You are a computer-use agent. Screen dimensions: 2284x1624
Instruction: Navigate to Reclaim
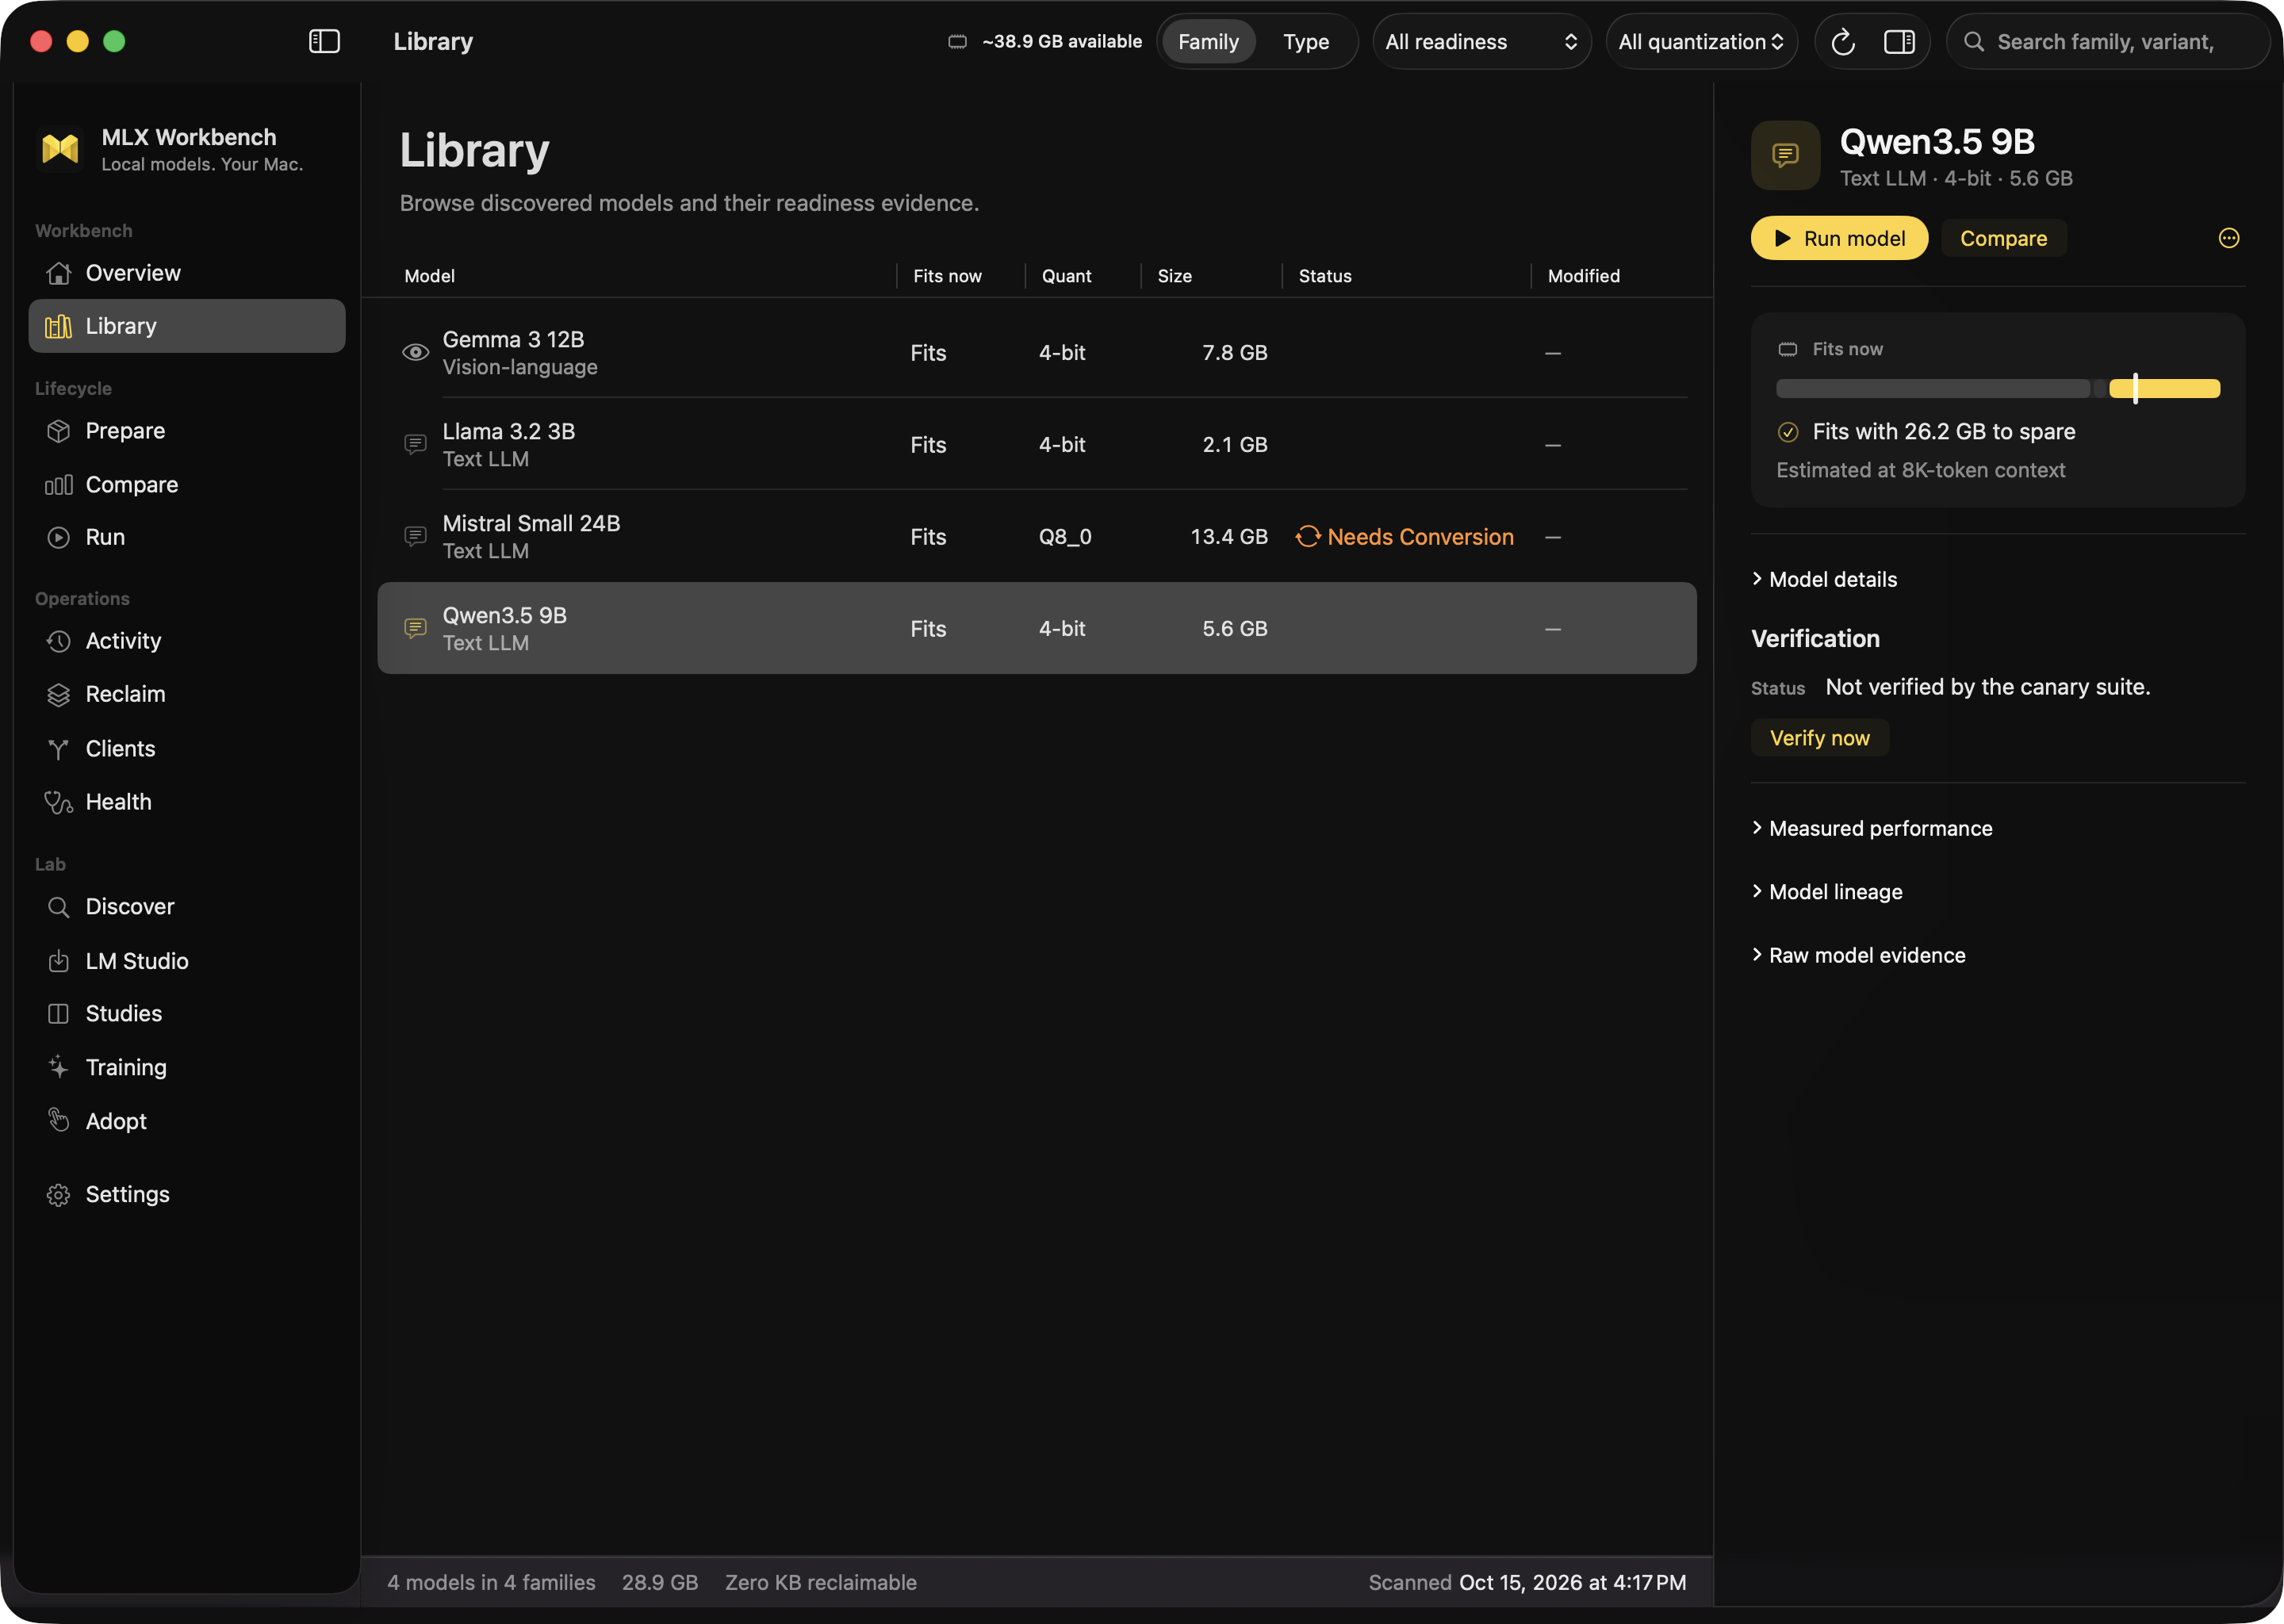pyautogui.click(x=187, y=694)
